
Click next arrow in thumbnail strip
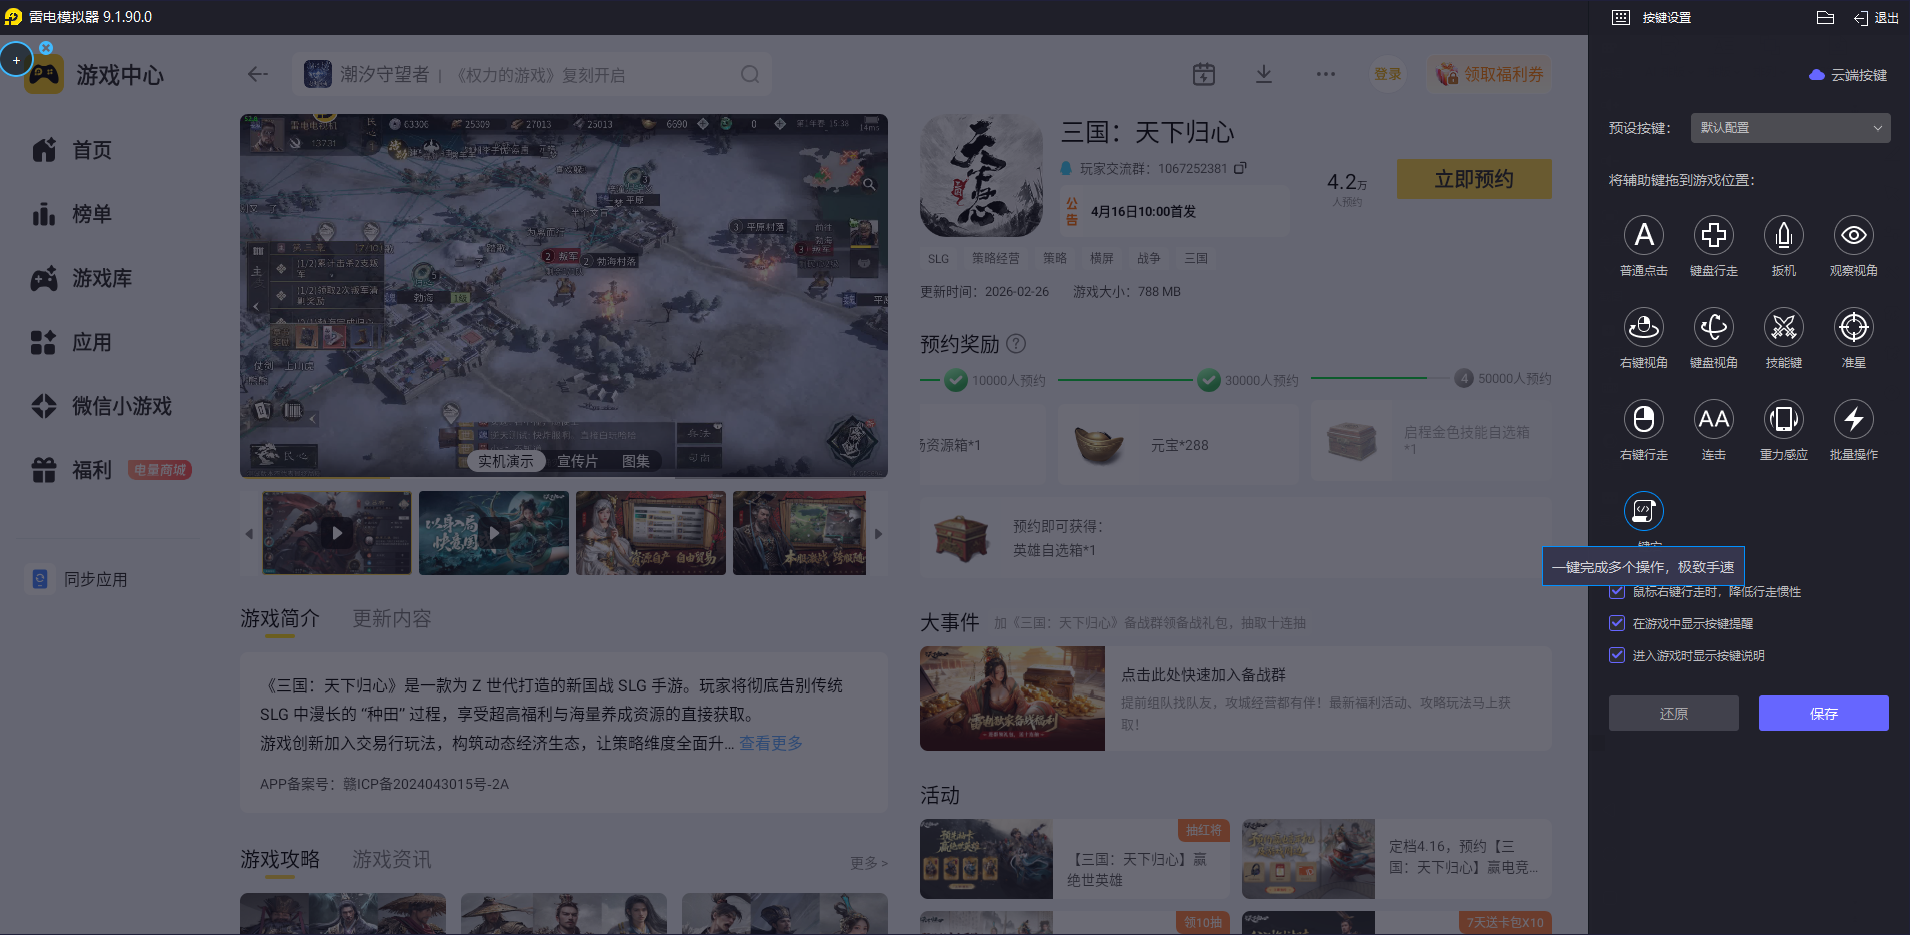pyautogui.click(x=878, y=534)
